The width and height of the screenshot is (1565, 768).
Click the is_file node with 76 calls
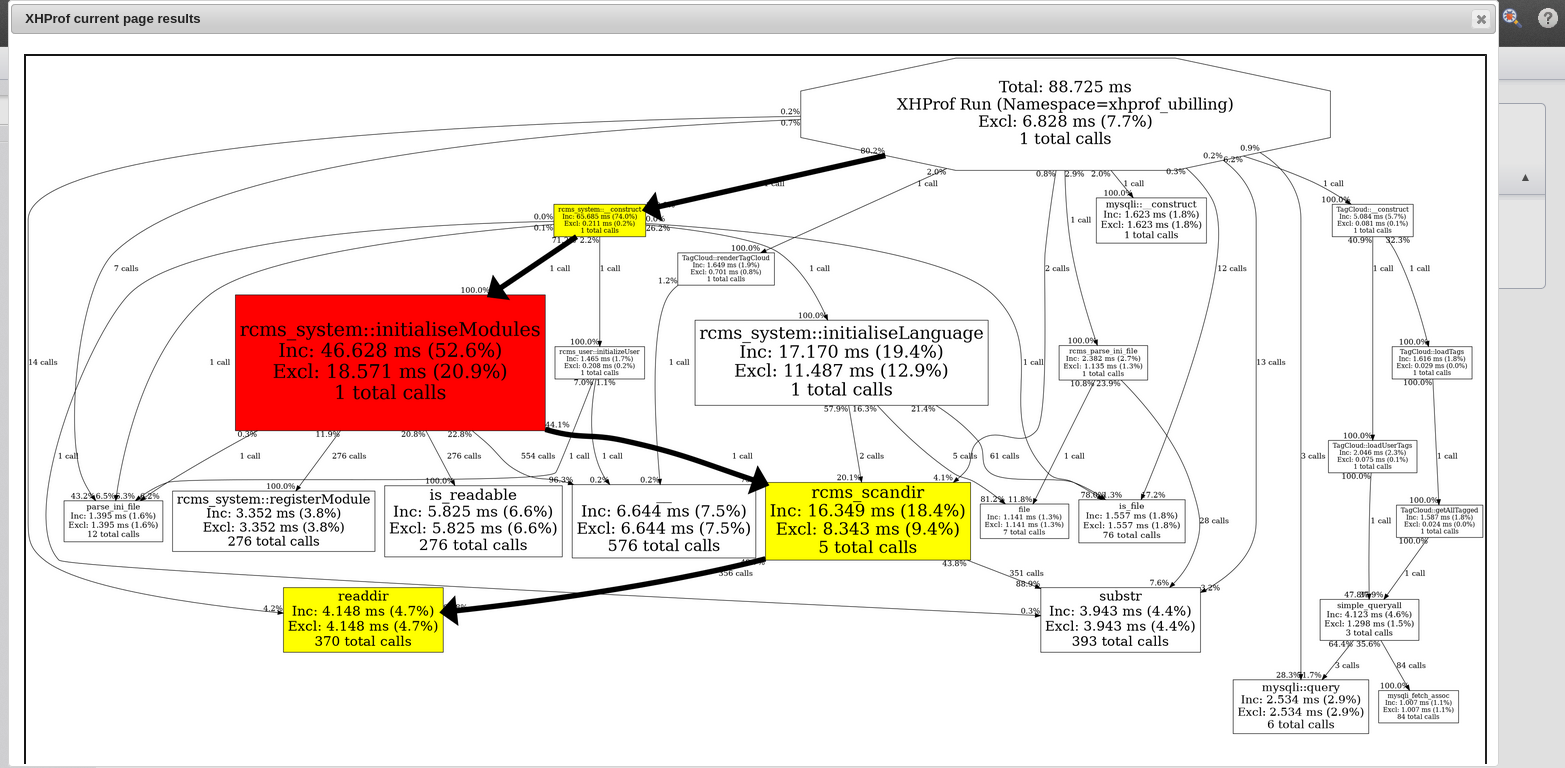pyautogui.click(x=1131, y=520)
